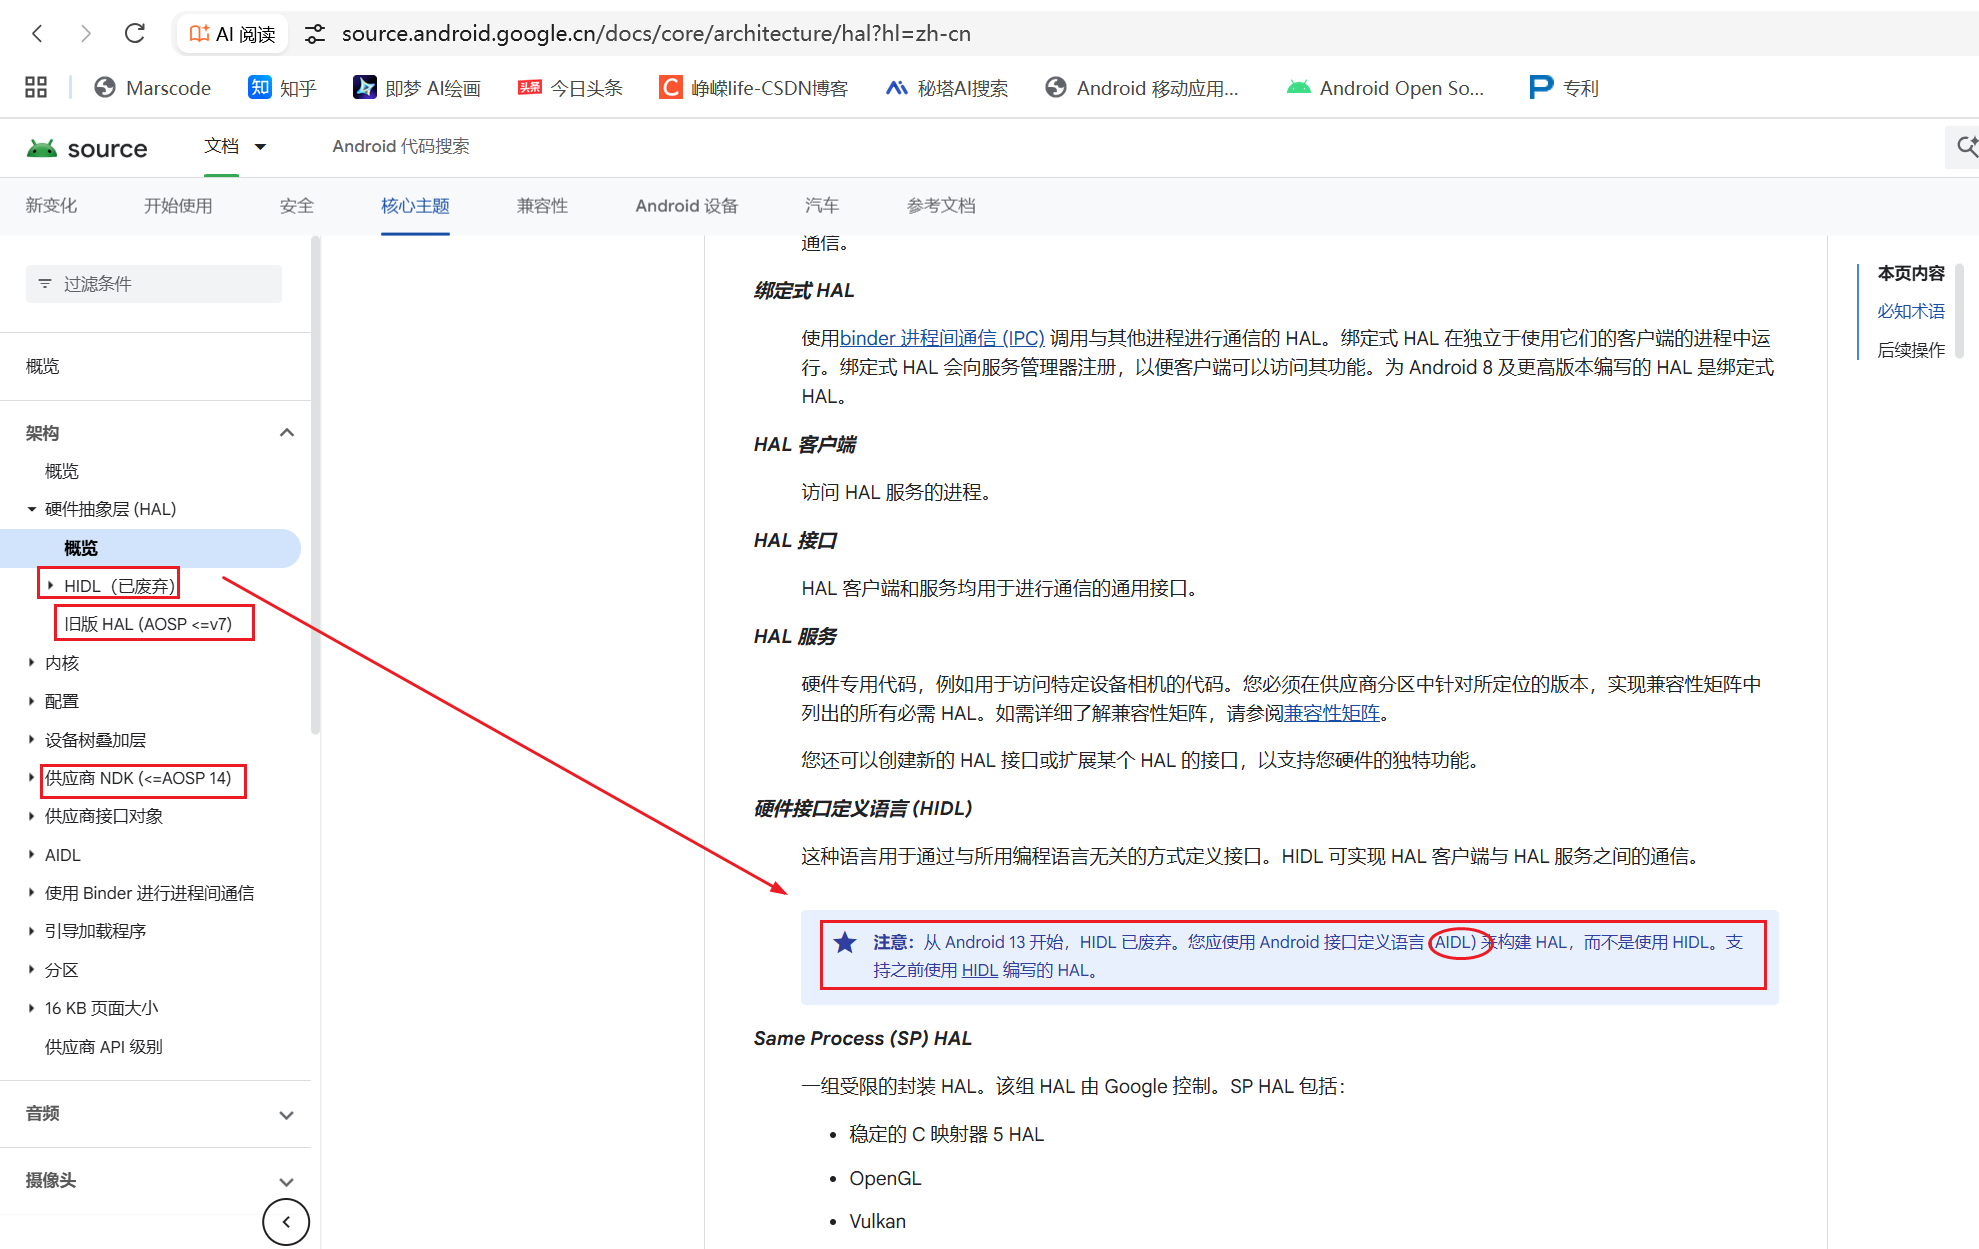Open the AI阅读 feature in the address bar

[x=231, y=33]
